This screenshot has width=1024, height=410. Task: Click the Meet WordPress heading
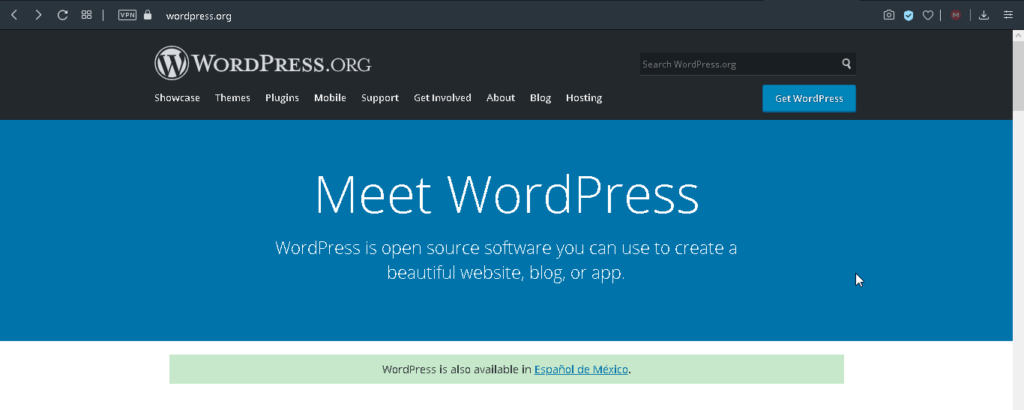tap(507, 194)
